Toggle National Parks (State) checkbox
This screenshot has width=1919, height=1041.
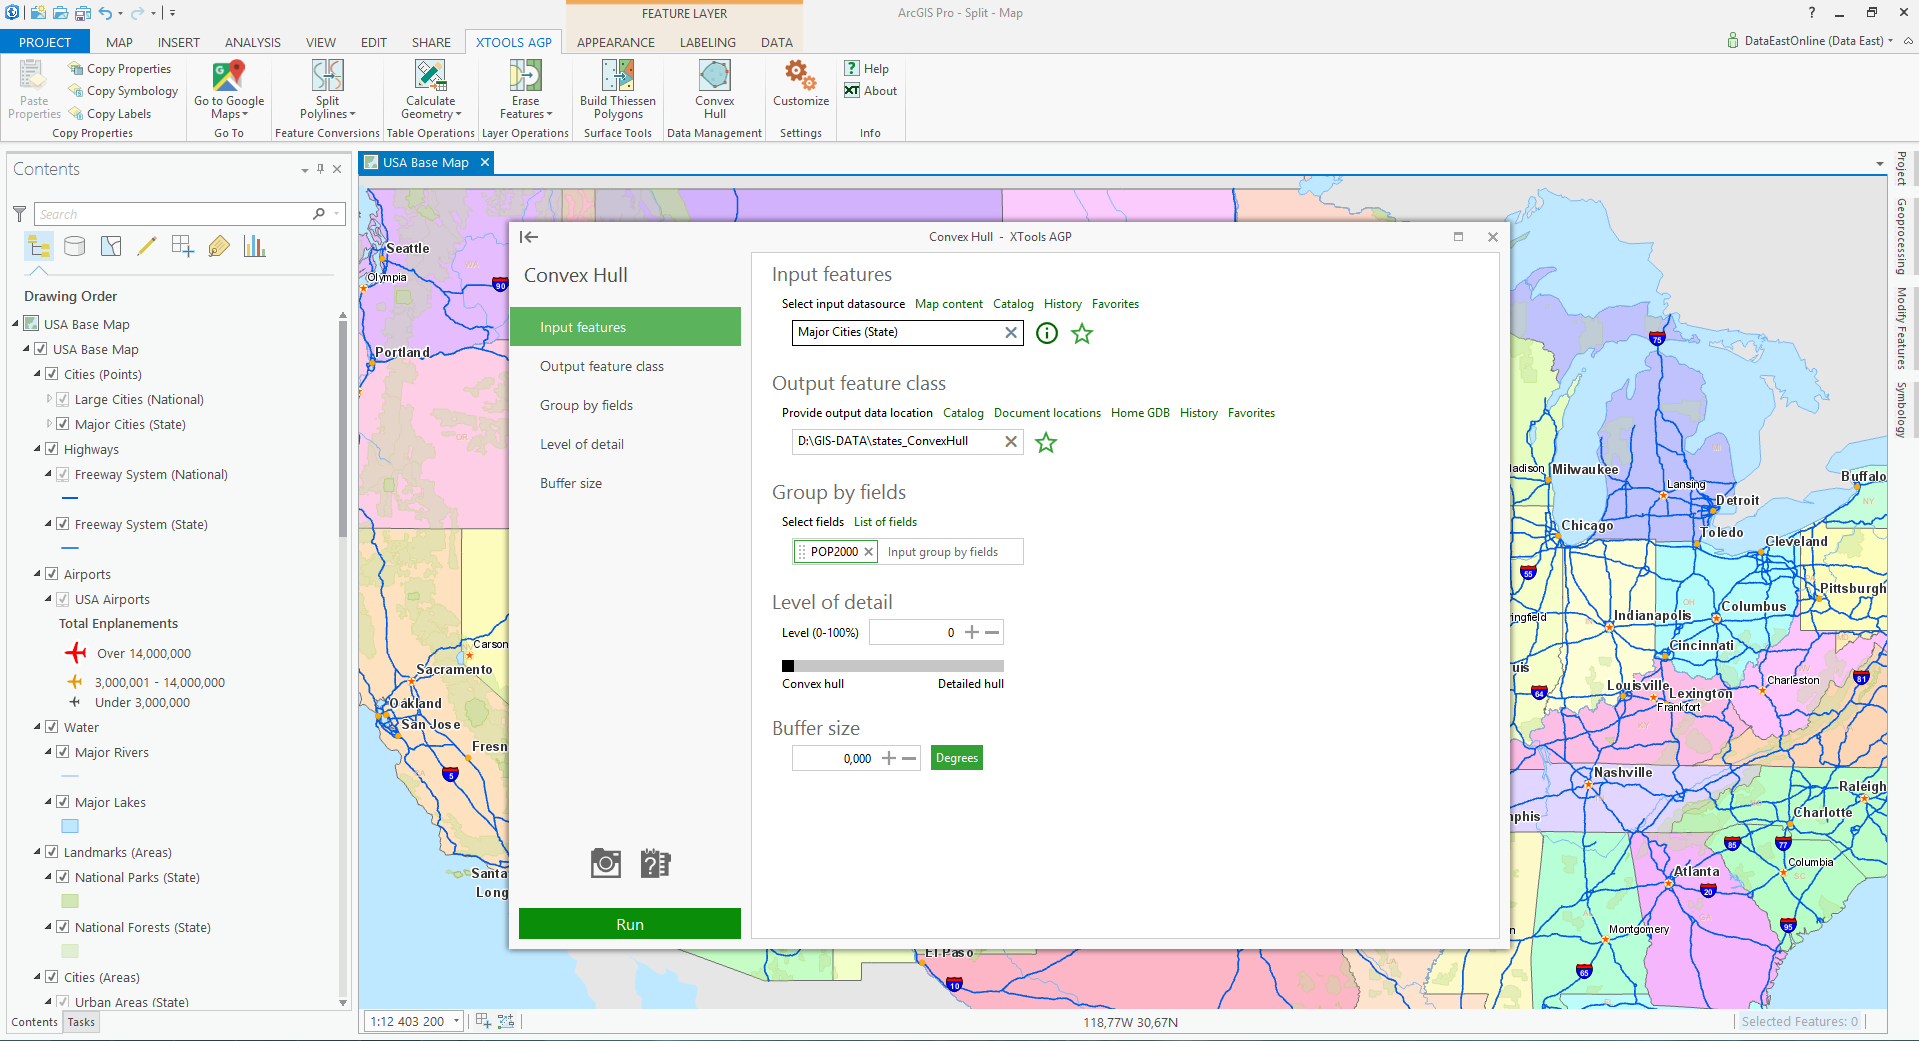[x=63, y=877]
